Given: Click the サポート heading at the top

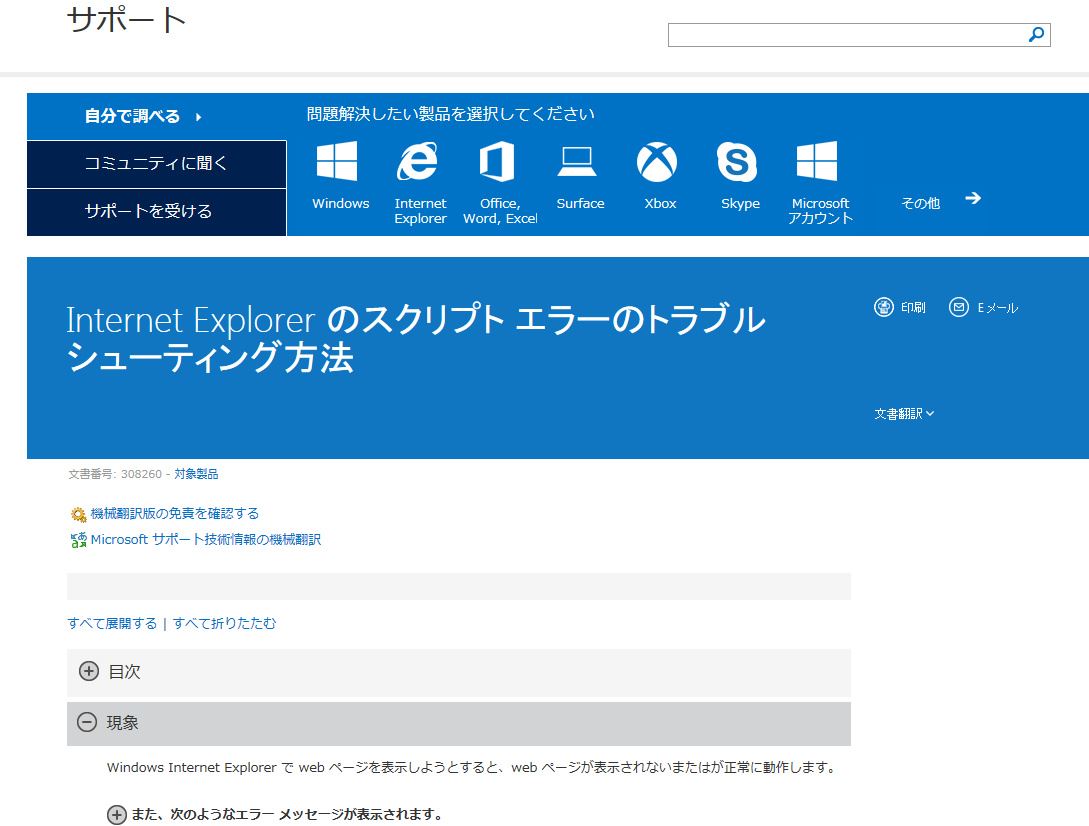Looking at the screenshot, I should (x=126, y=20).
